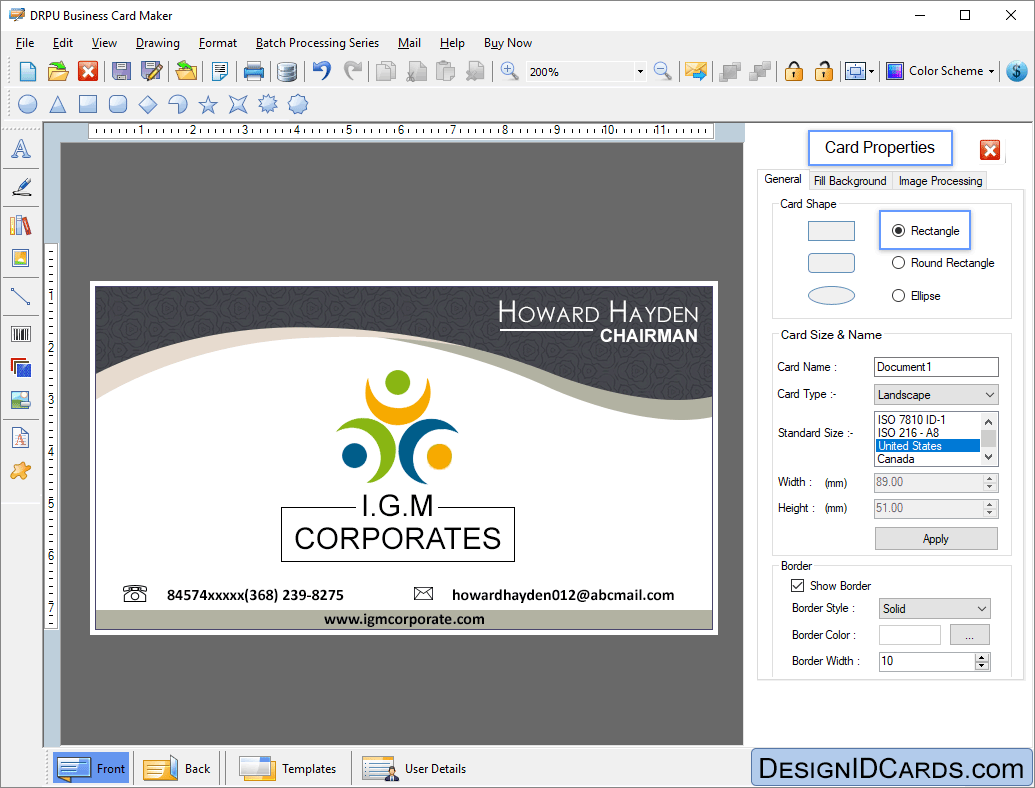Open the File menu
1035x788 pixels.
tap(25, 43)
